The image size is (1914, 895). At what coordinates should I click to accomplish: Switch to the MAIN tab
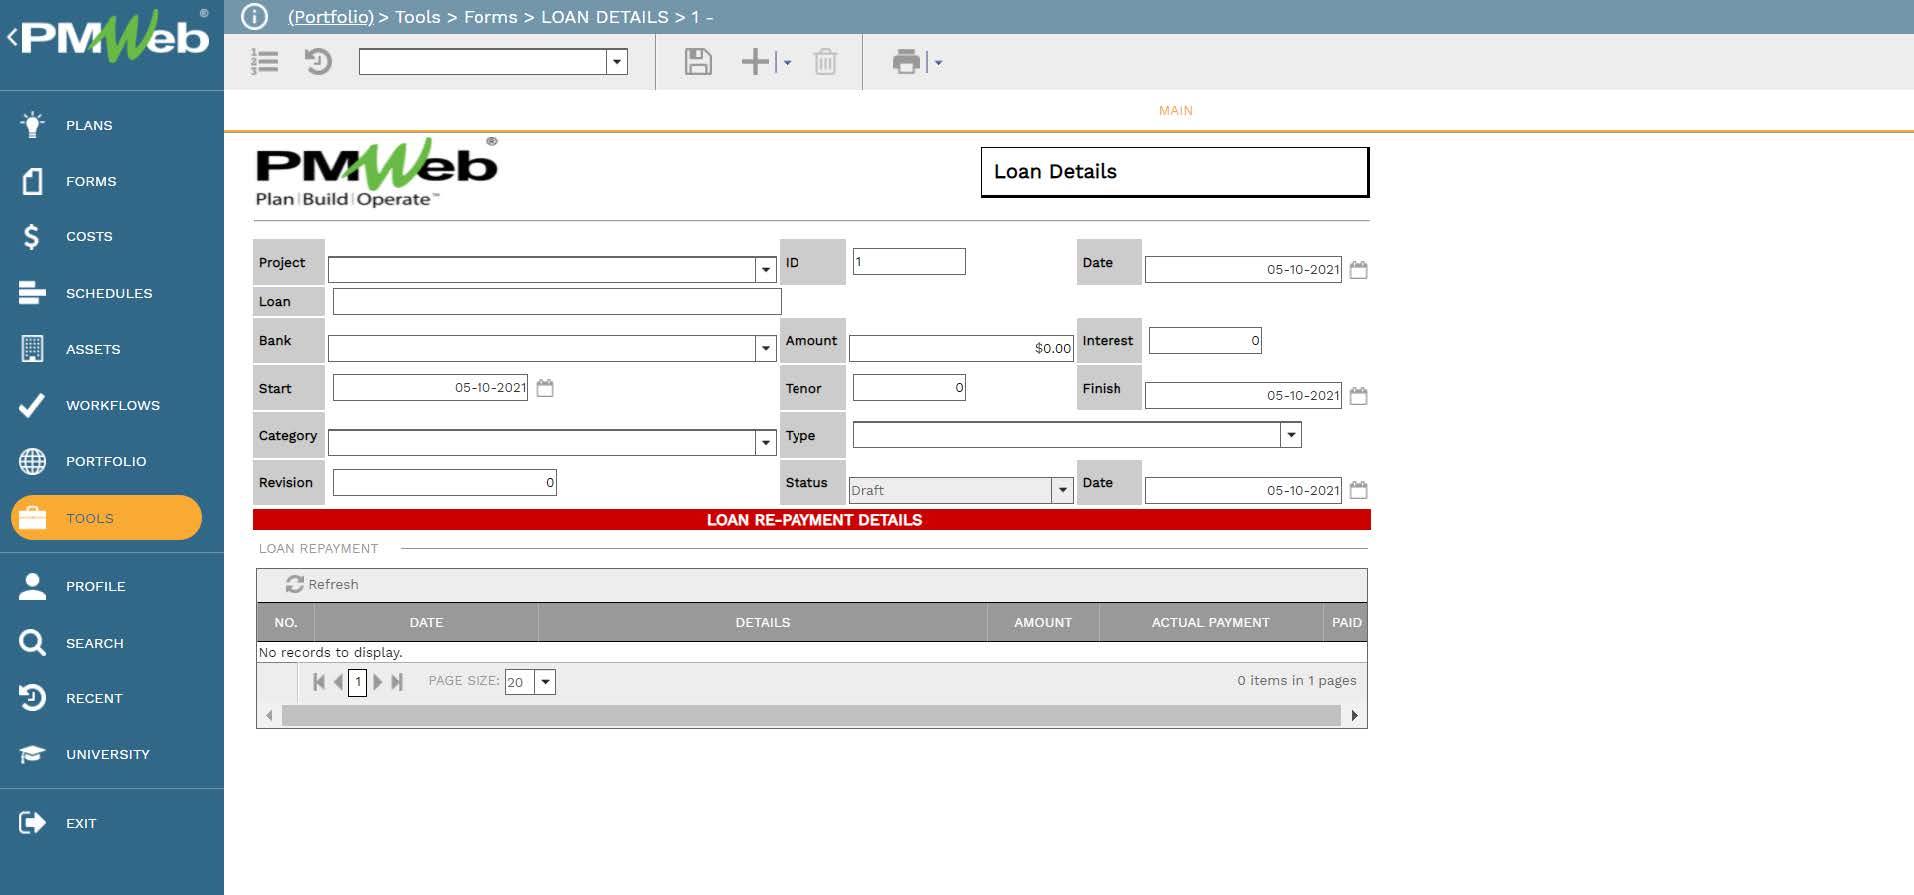1175,111
